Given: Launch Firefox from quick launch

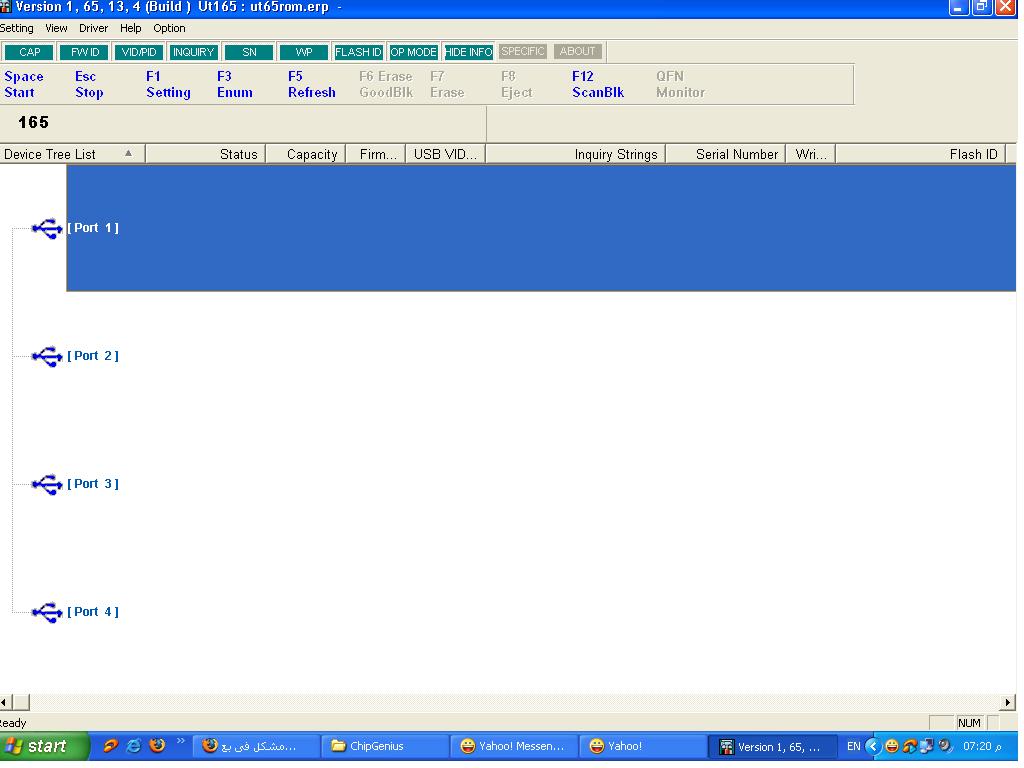Looking at the screenshot, I should point(157,746).
